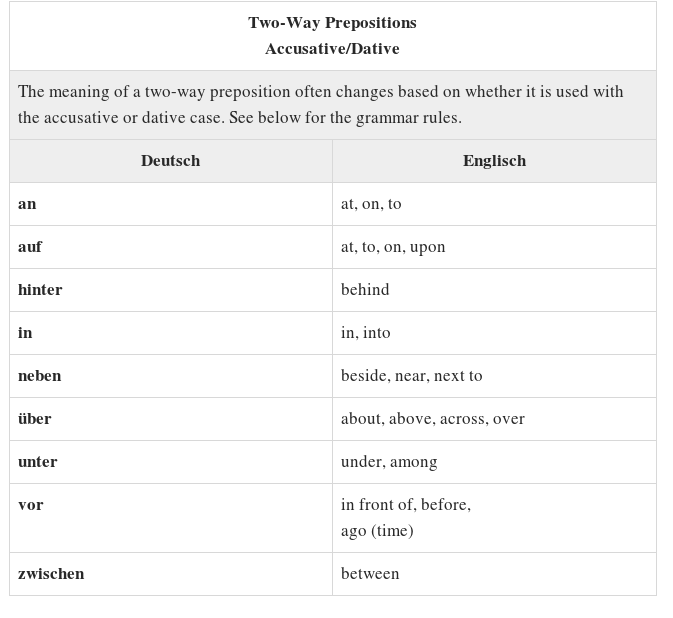Screen dimensions: 673x618
Task: Select the German word 'über'
Action: 34,418
